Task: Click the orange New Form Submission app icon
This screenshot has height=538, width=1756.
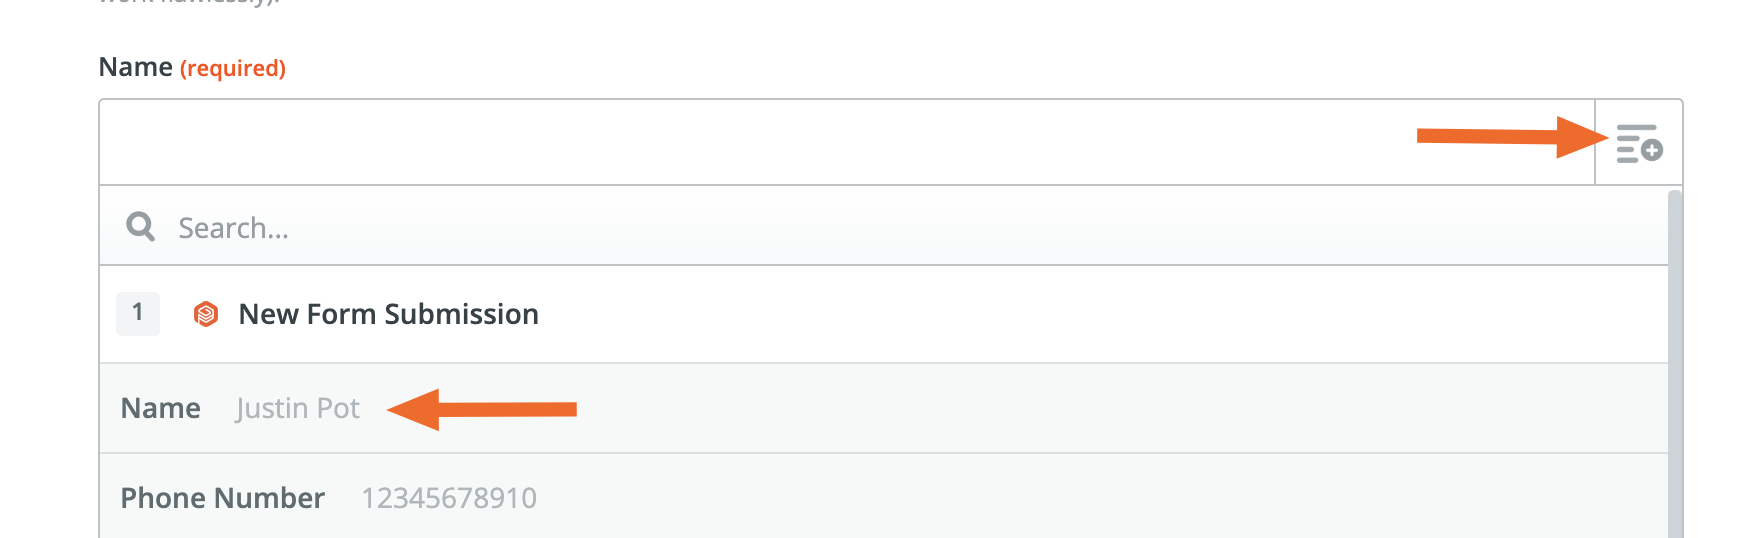Action: pos(206,314)
